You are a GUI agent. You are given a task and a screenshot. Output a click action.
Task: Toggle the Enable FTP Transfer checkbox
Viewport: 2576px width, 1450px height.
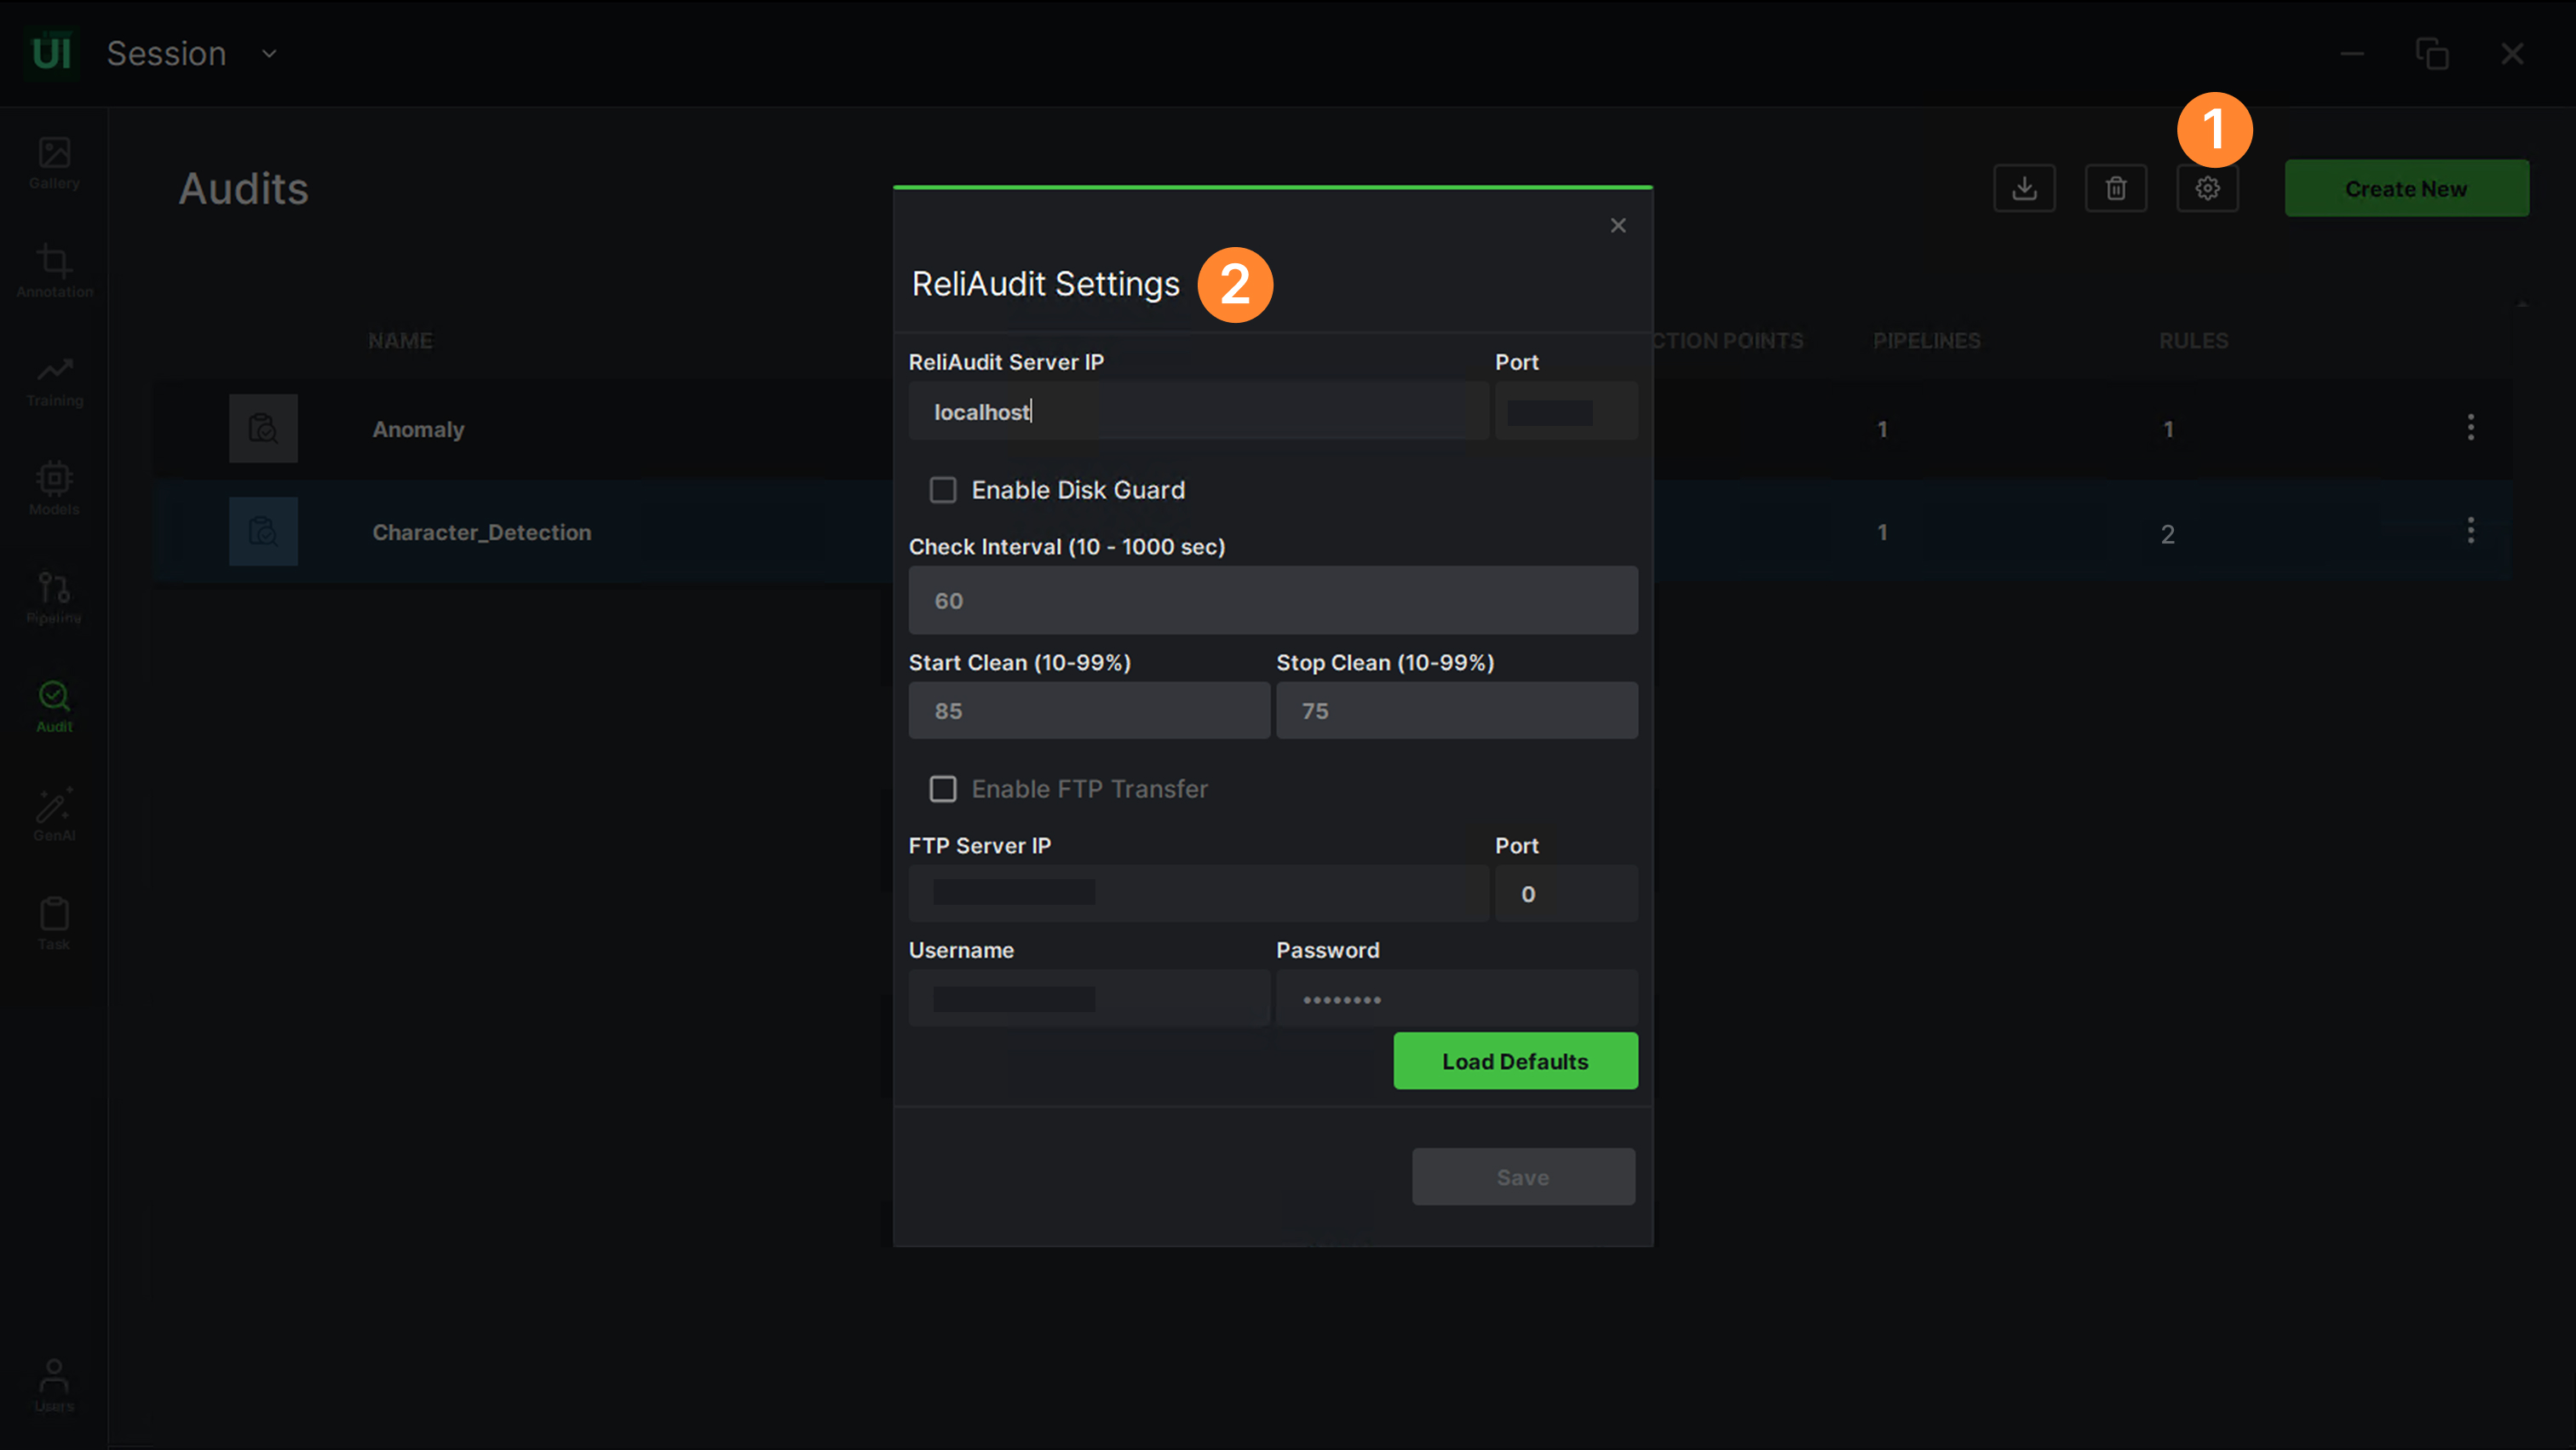[x=943, y=789]
